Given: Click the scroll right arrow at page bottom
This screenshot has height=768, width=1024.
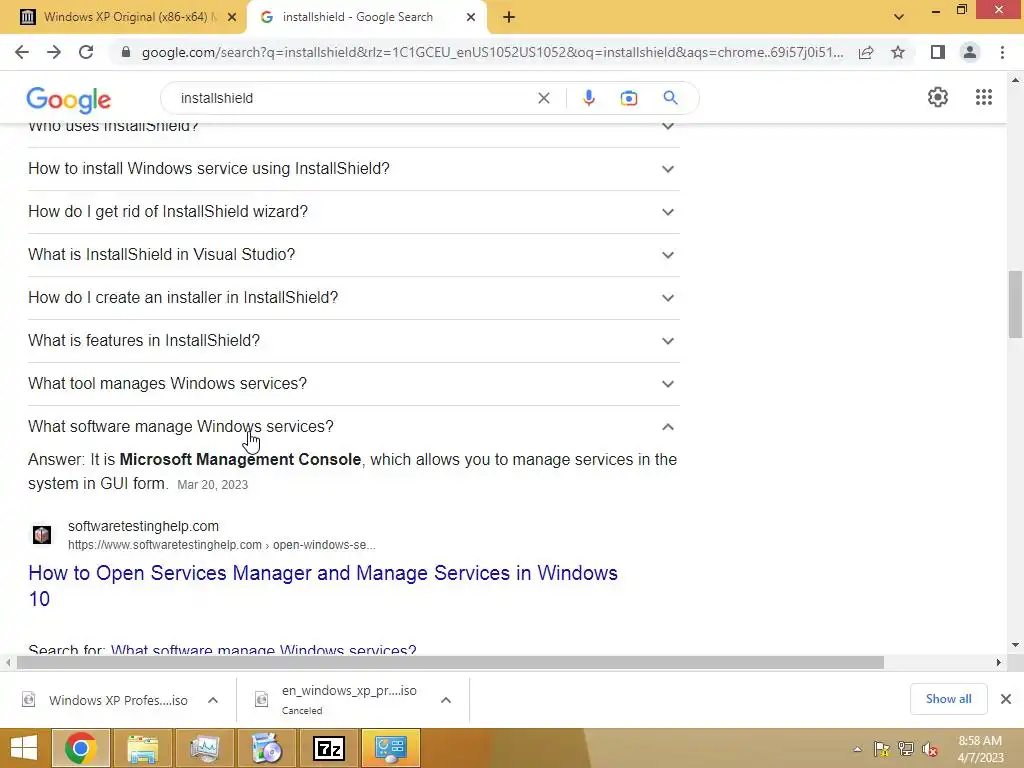Looking at the screenshot, I should [x=999, y=662].
